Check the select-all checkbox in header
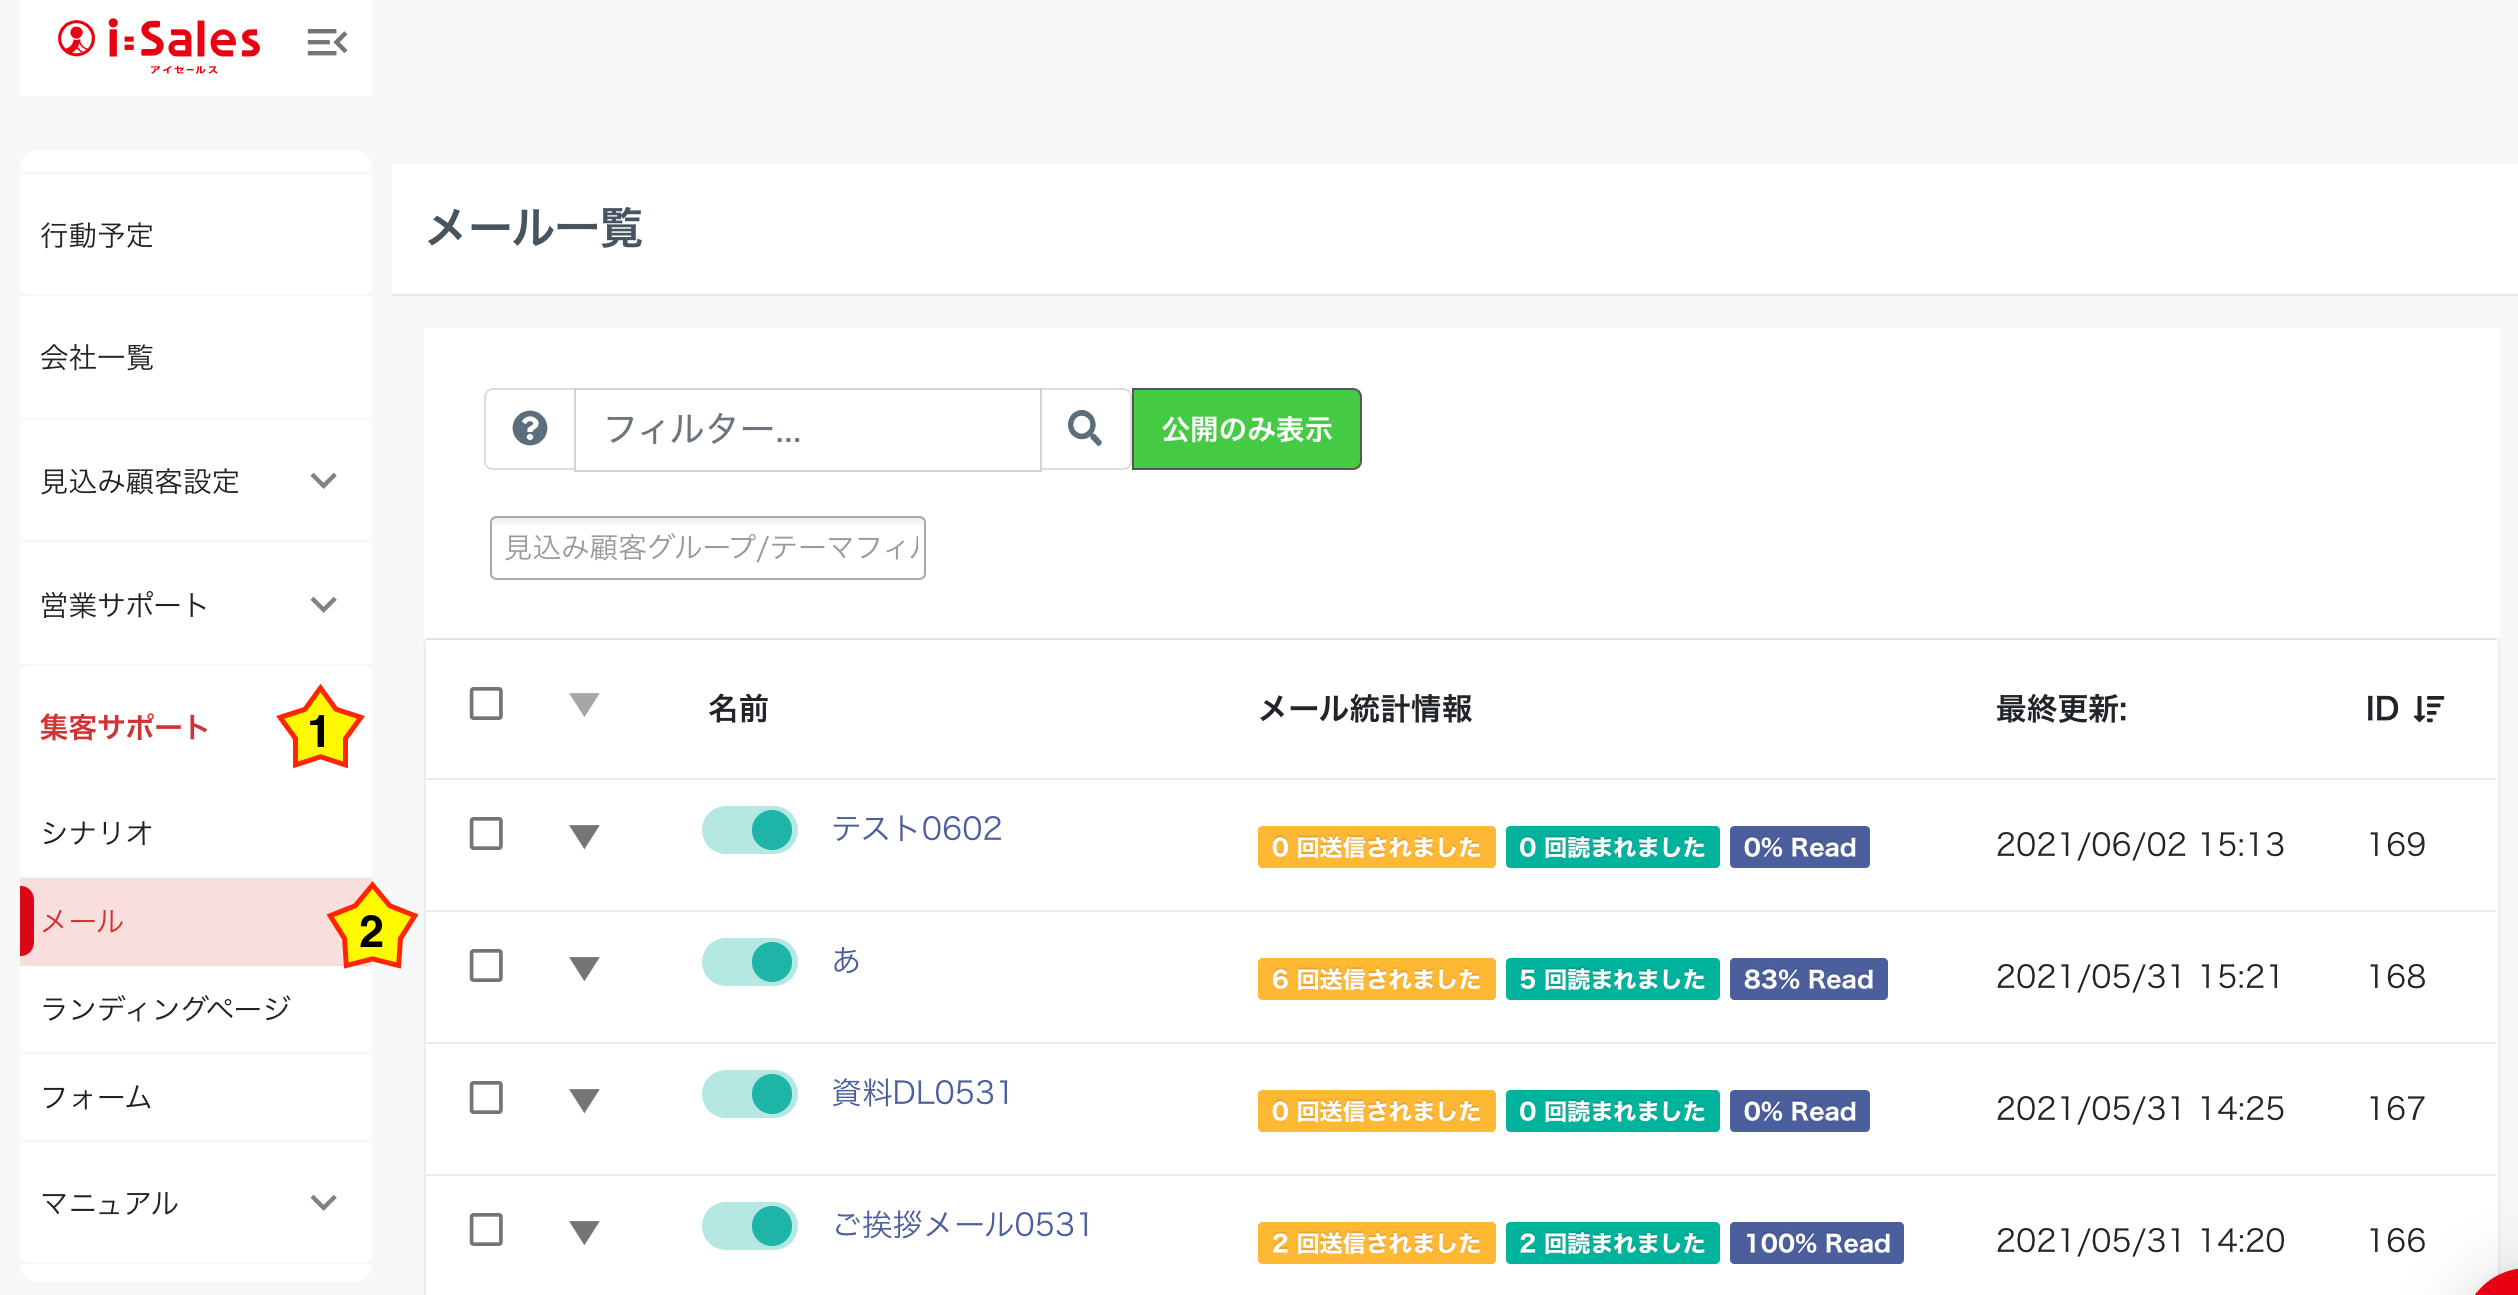This screenshot has height=1295, width=2518. (x=486, y=704)
